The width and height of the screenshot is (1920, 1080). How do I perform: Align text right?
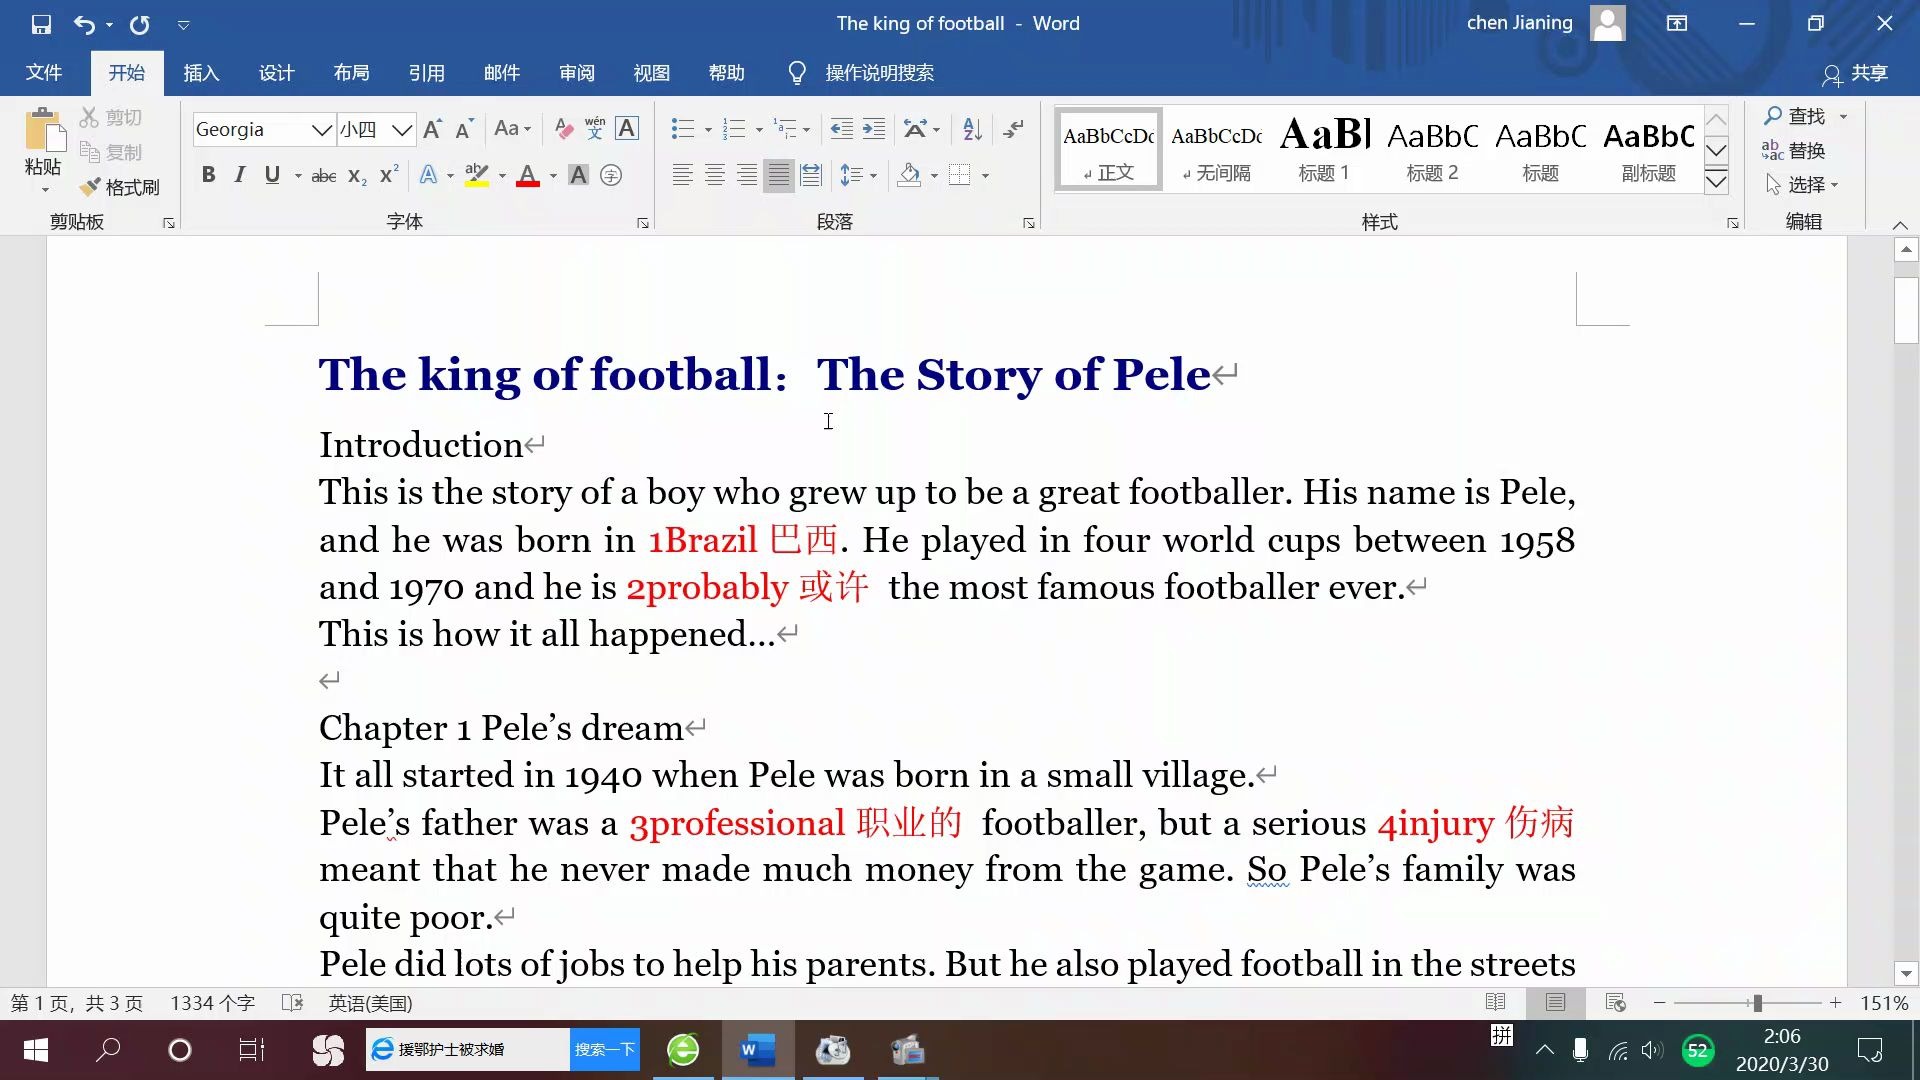747,175
